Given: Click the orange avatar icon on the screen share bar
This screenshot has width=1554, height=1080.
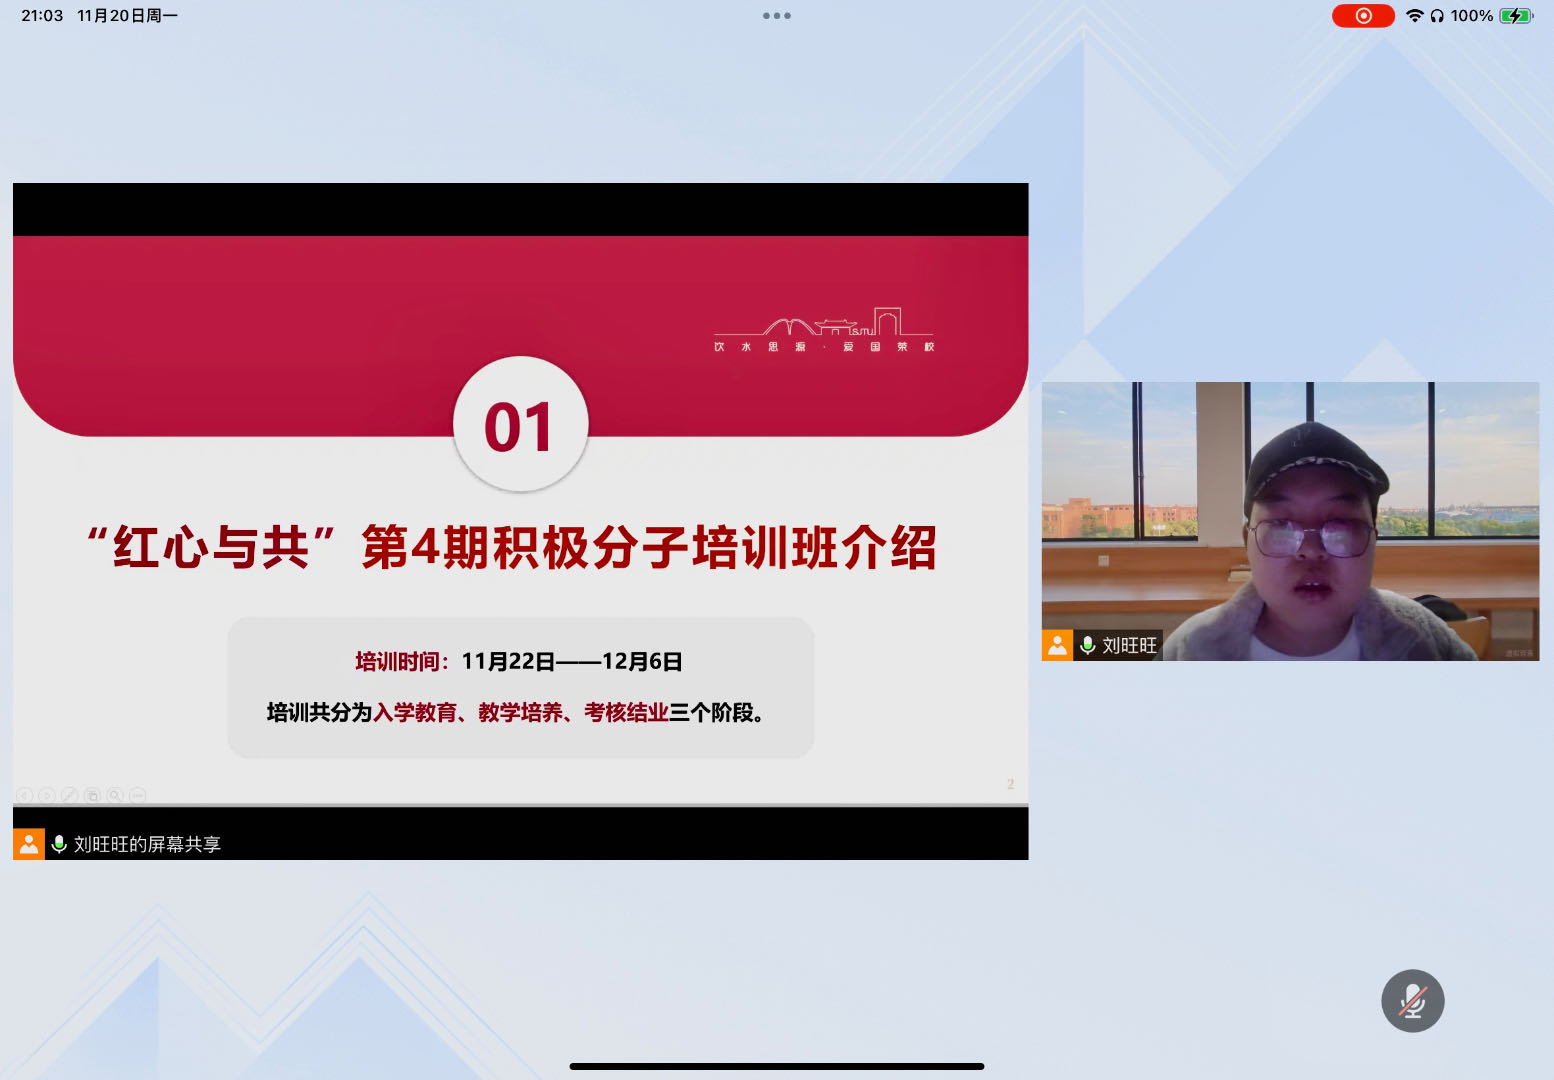Looking at the screenshot, I should [x=29, y=844].
